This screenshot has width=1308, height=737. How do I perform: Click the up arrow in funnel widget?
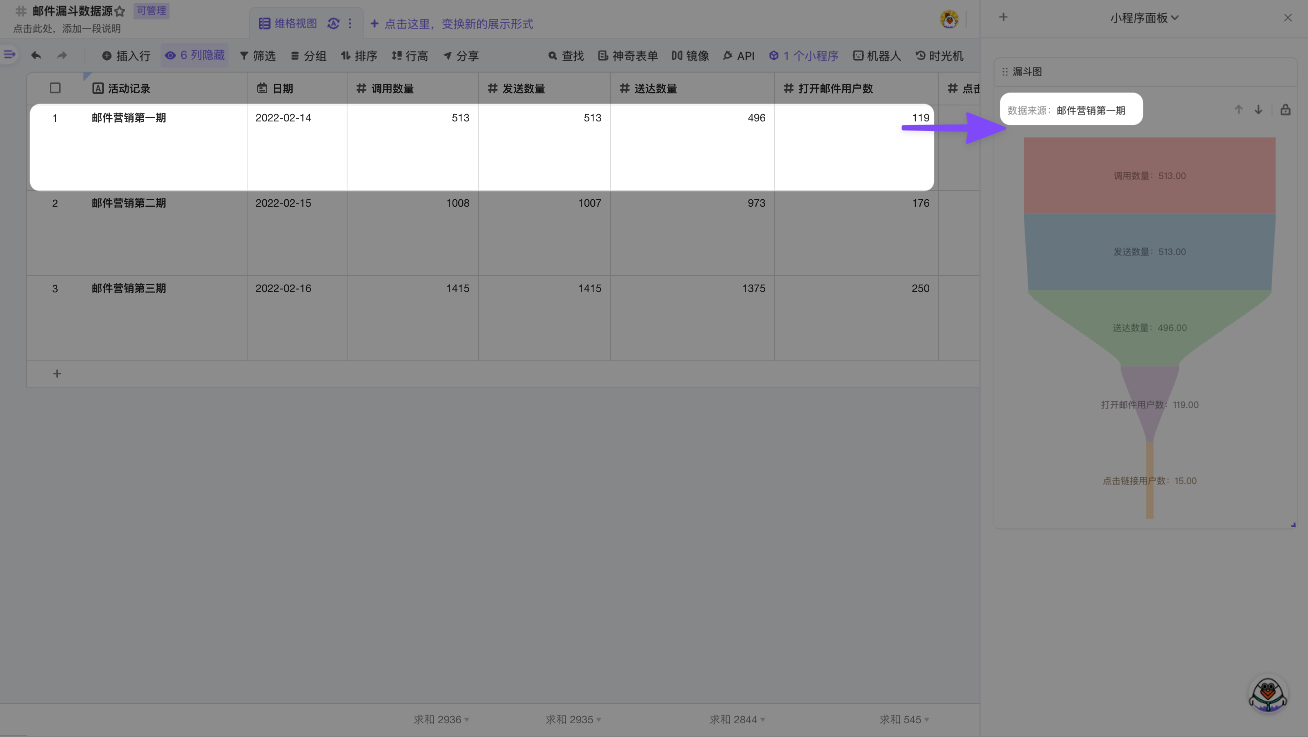[1238, 110]
